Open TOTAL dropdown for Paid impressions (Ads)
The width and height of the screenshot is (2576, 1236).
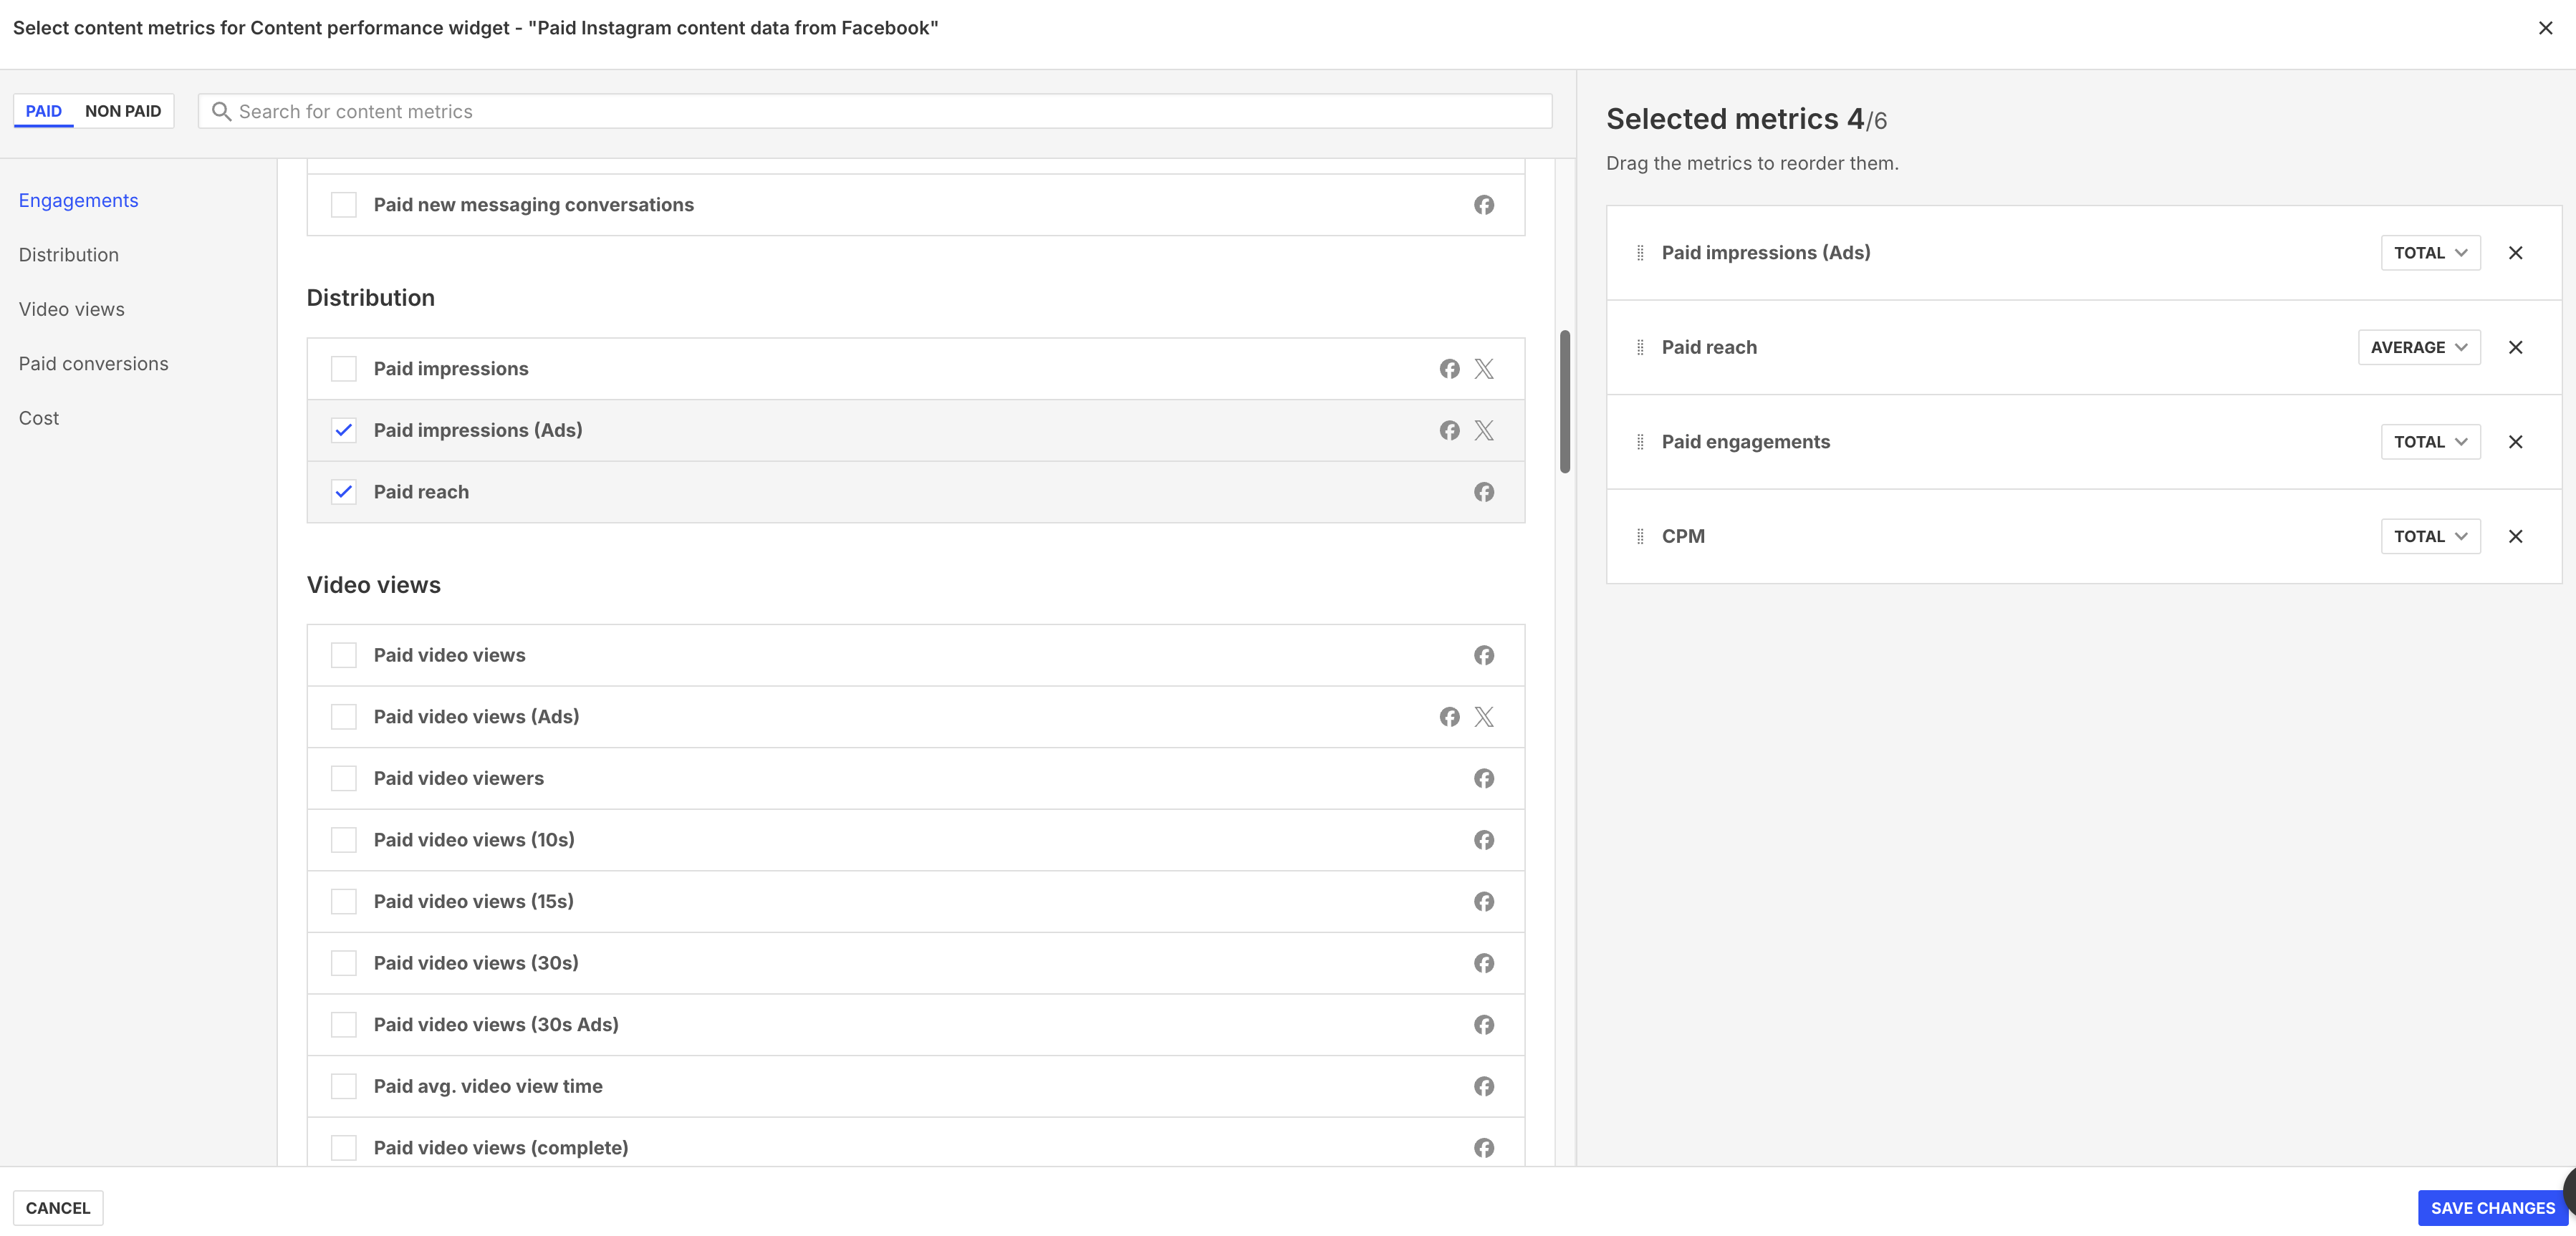pyautogui.click(x=2430, y=253)
